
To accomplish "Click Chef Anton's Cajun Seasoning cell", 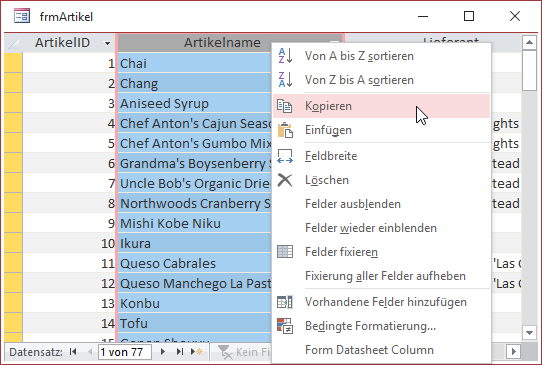I will 195,123.
